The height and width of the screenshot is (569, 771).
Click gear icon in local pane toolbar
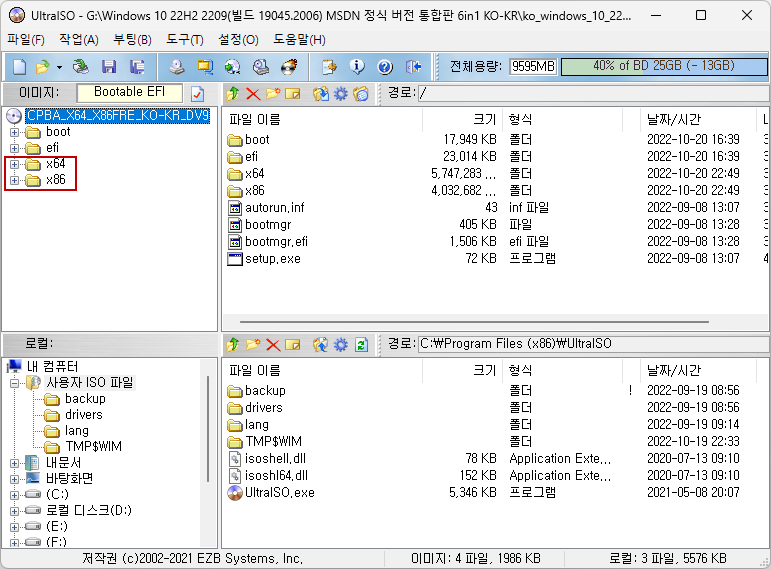point(341,345)
